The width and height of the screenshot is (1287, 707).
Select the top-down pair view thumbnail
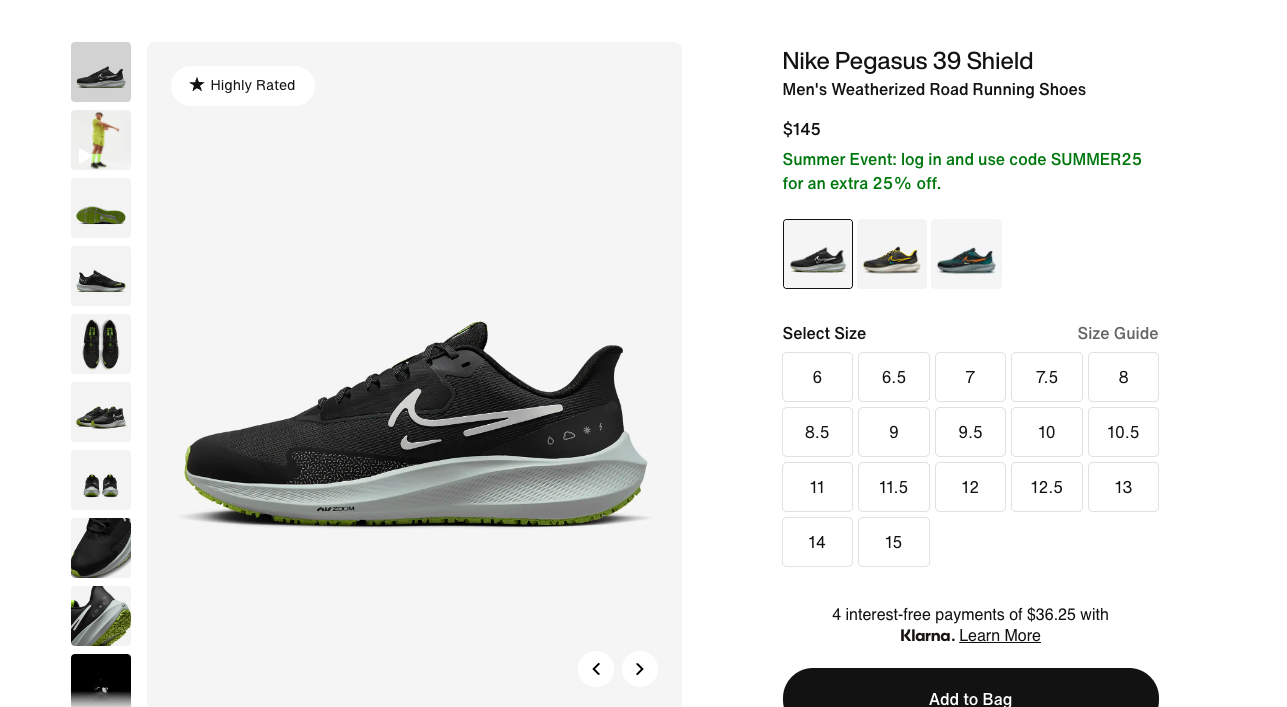click(x=101, y=344)
